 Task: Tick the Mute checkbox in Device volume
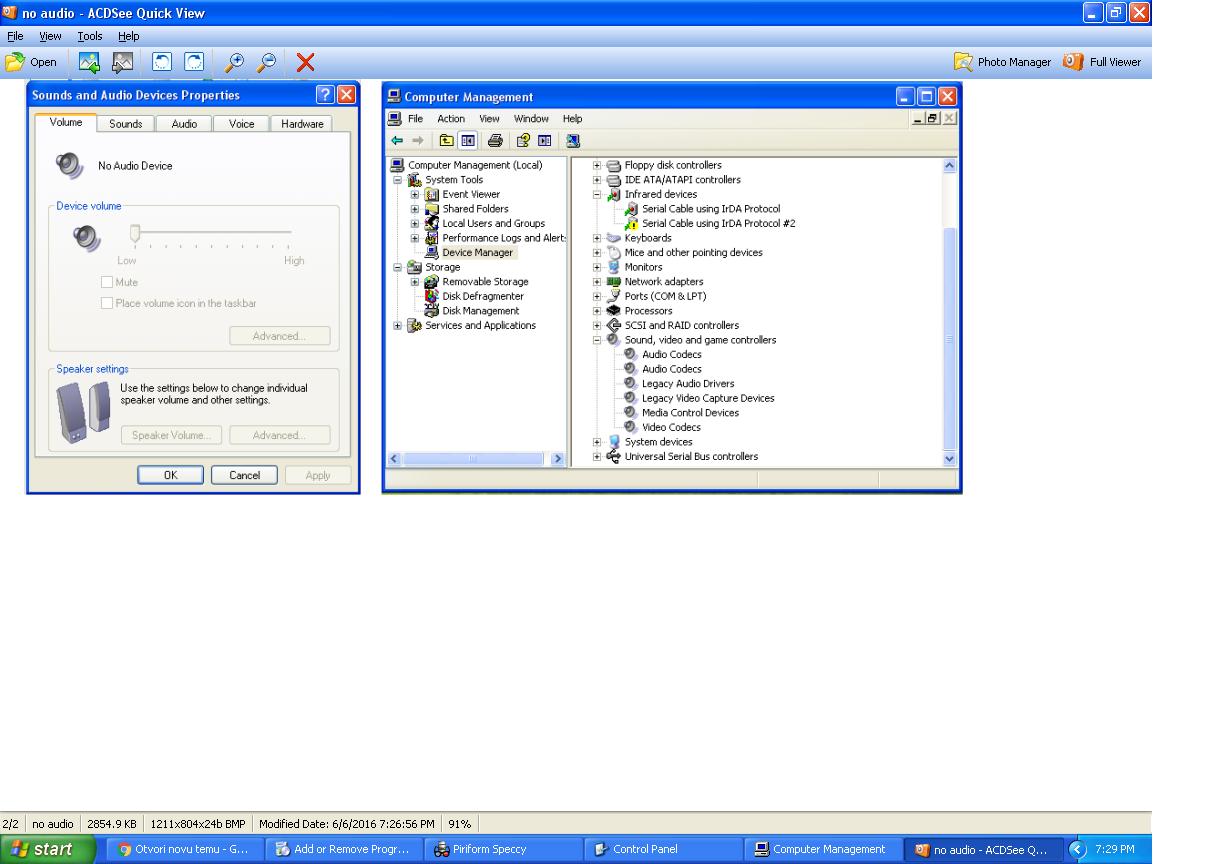coord(107,283)
